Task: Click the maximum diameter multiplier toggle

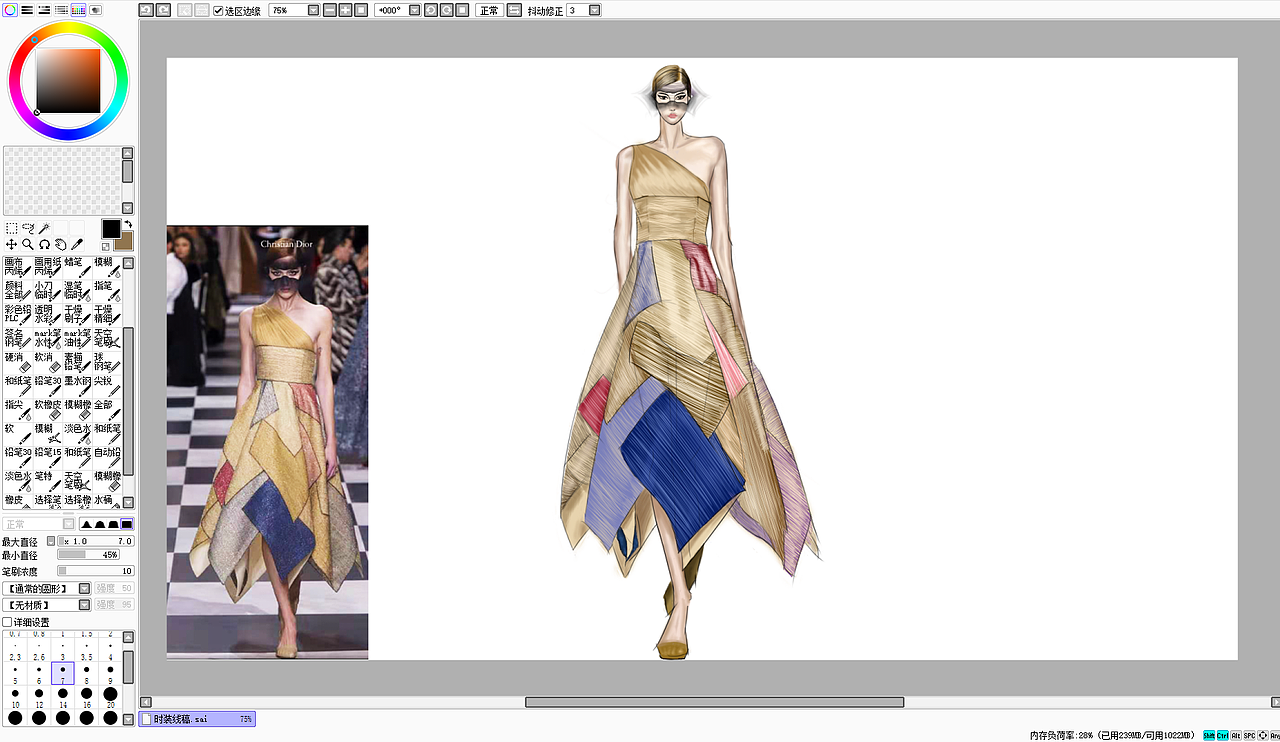Action: tap(51, 541)
